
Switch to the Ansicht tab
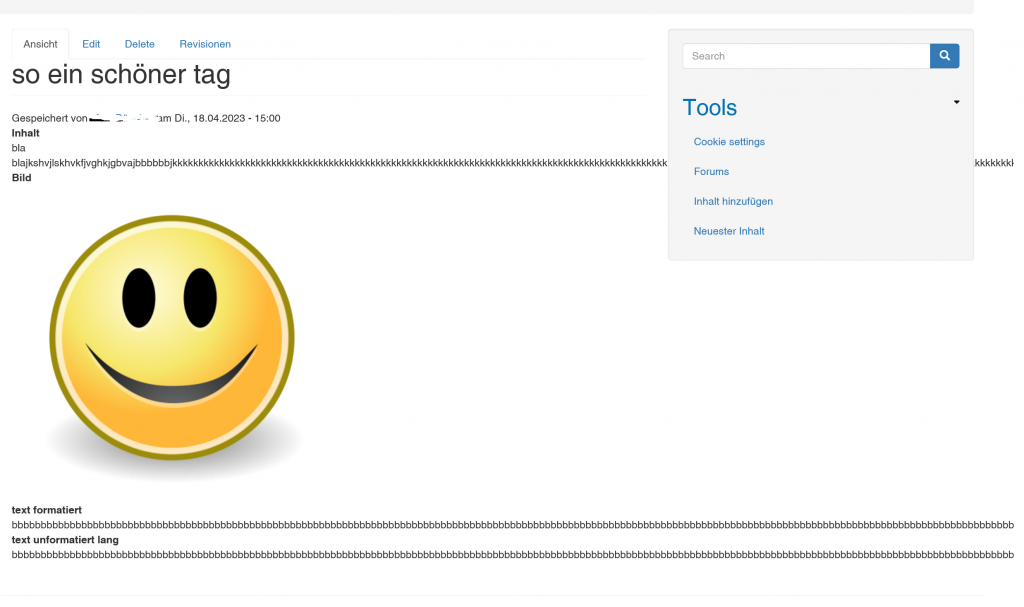click(x=40, y=44)
